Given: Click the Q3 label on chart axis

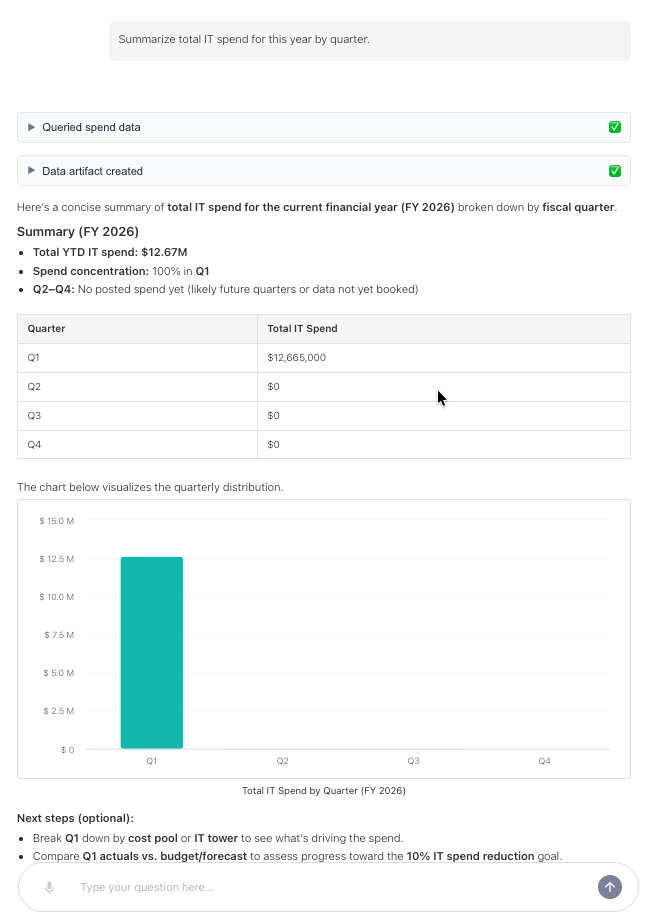Looking at the screenshot, I should [x=413, y=761].
